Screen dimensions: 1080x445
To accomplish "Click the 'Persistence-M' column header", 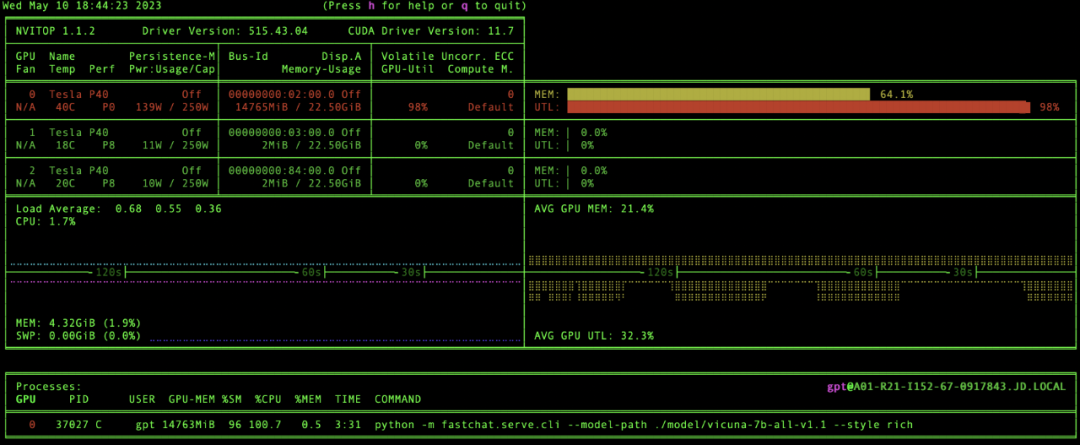I will 172,56.
